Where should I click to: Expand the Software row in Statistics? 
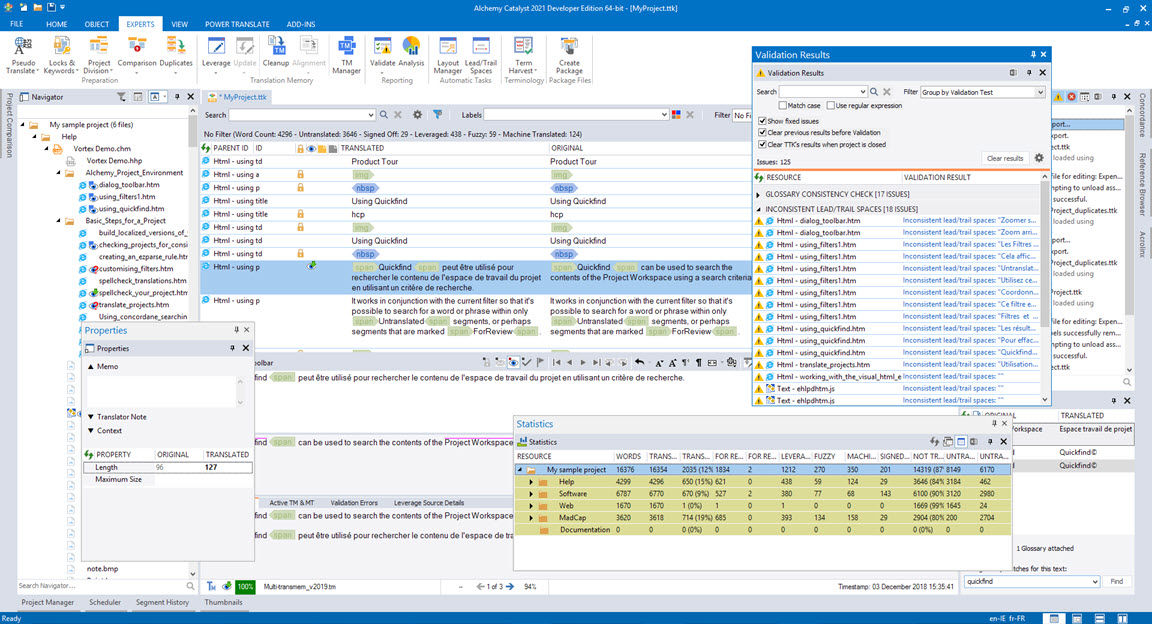[x=531, y=494]
